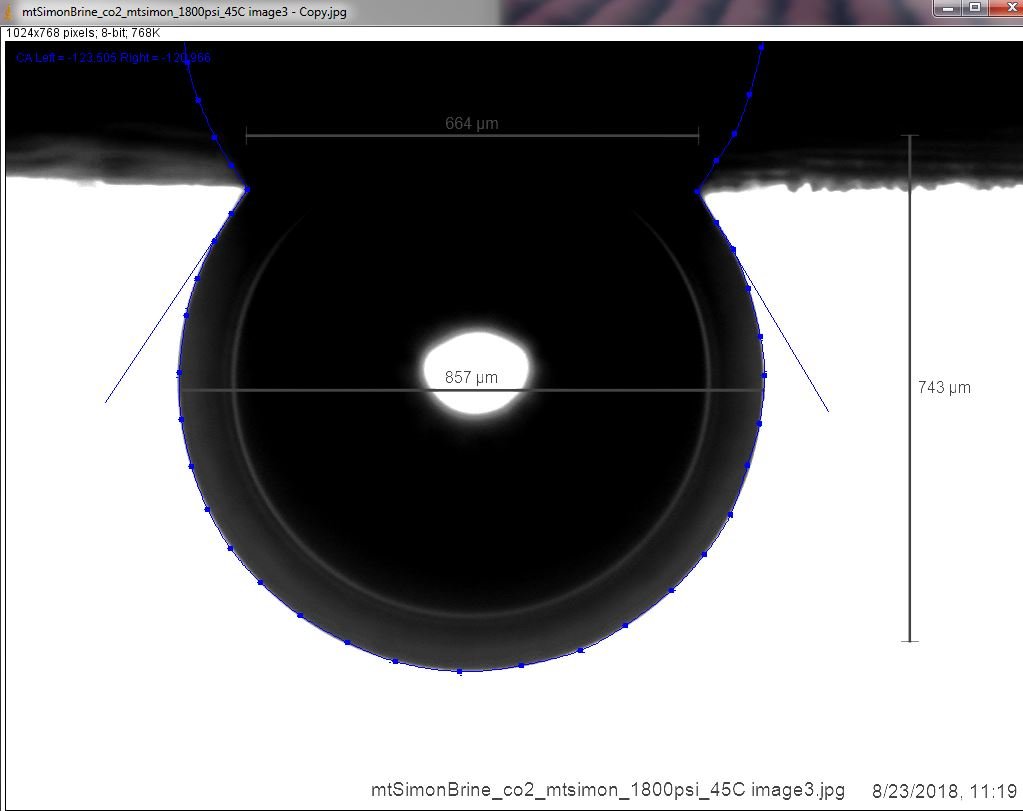Click the window title mtSimonBrine_co2 text
Screen dimensions: 1023x811
[184, 12]
